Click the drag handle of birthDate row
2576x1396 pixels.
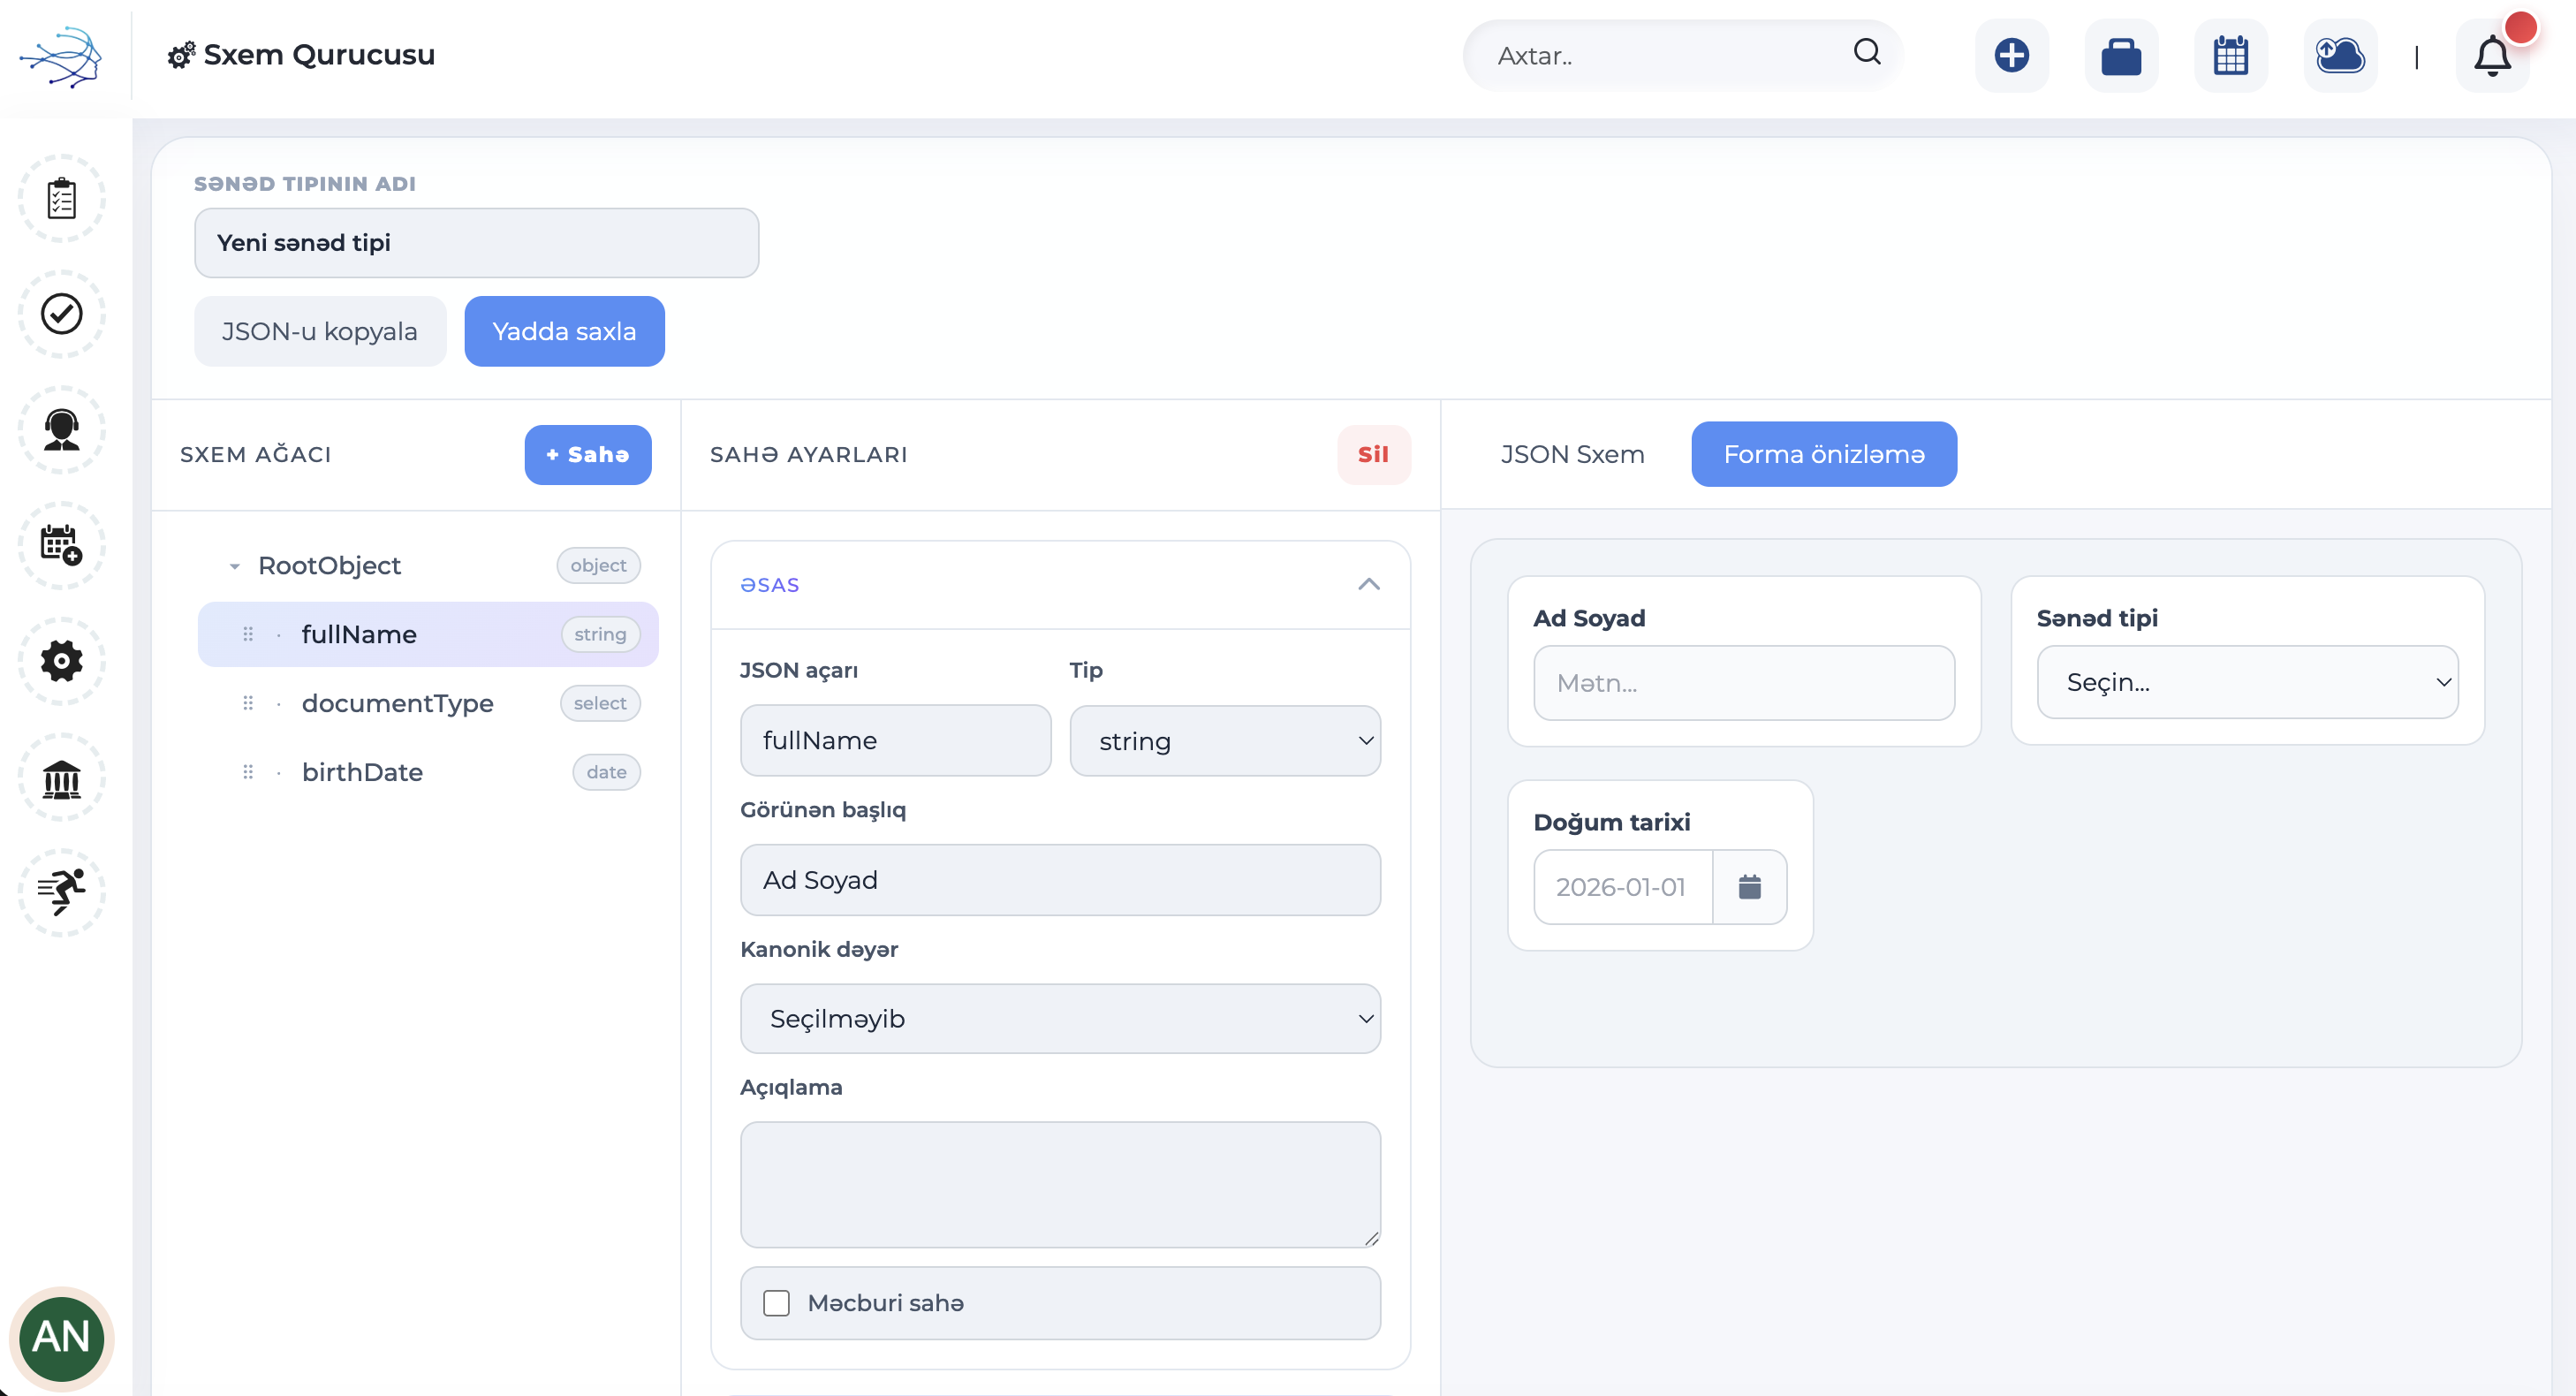[248, 772]
